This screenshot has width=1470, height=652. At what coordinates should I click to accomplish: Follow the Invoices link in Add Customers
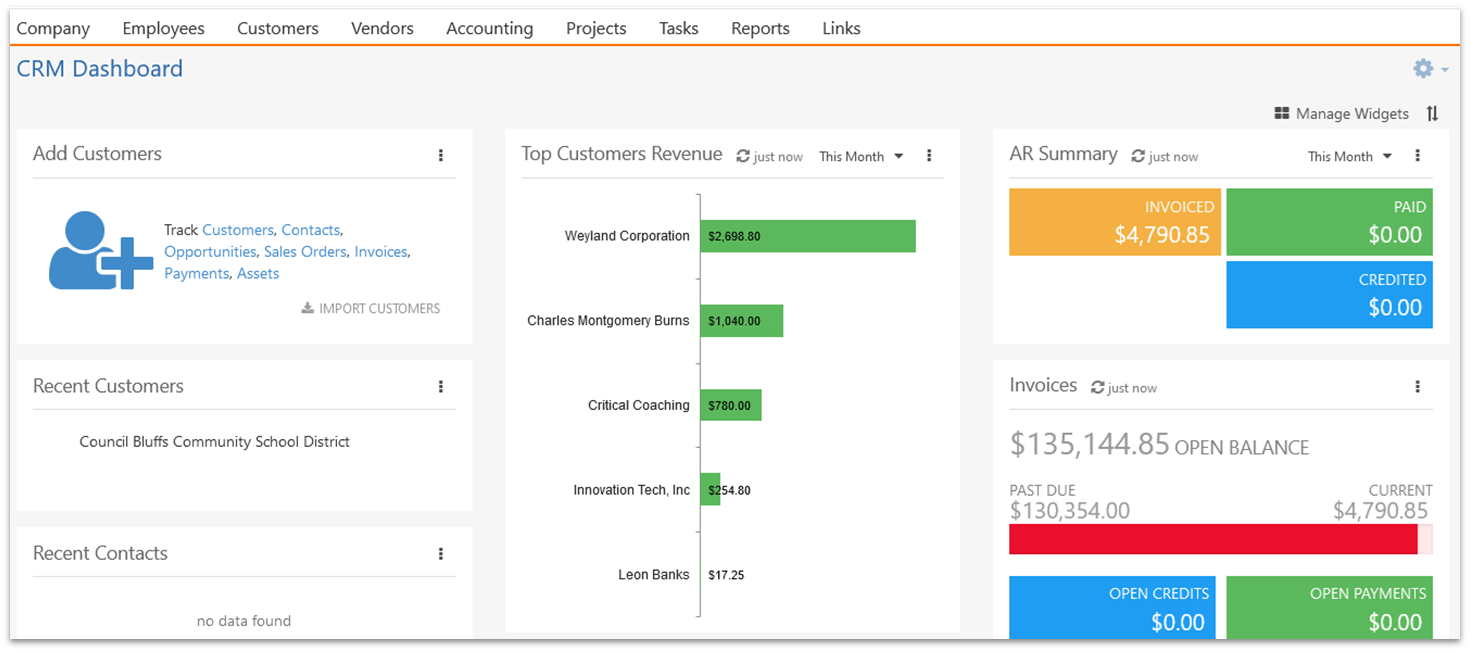point(381,252)
